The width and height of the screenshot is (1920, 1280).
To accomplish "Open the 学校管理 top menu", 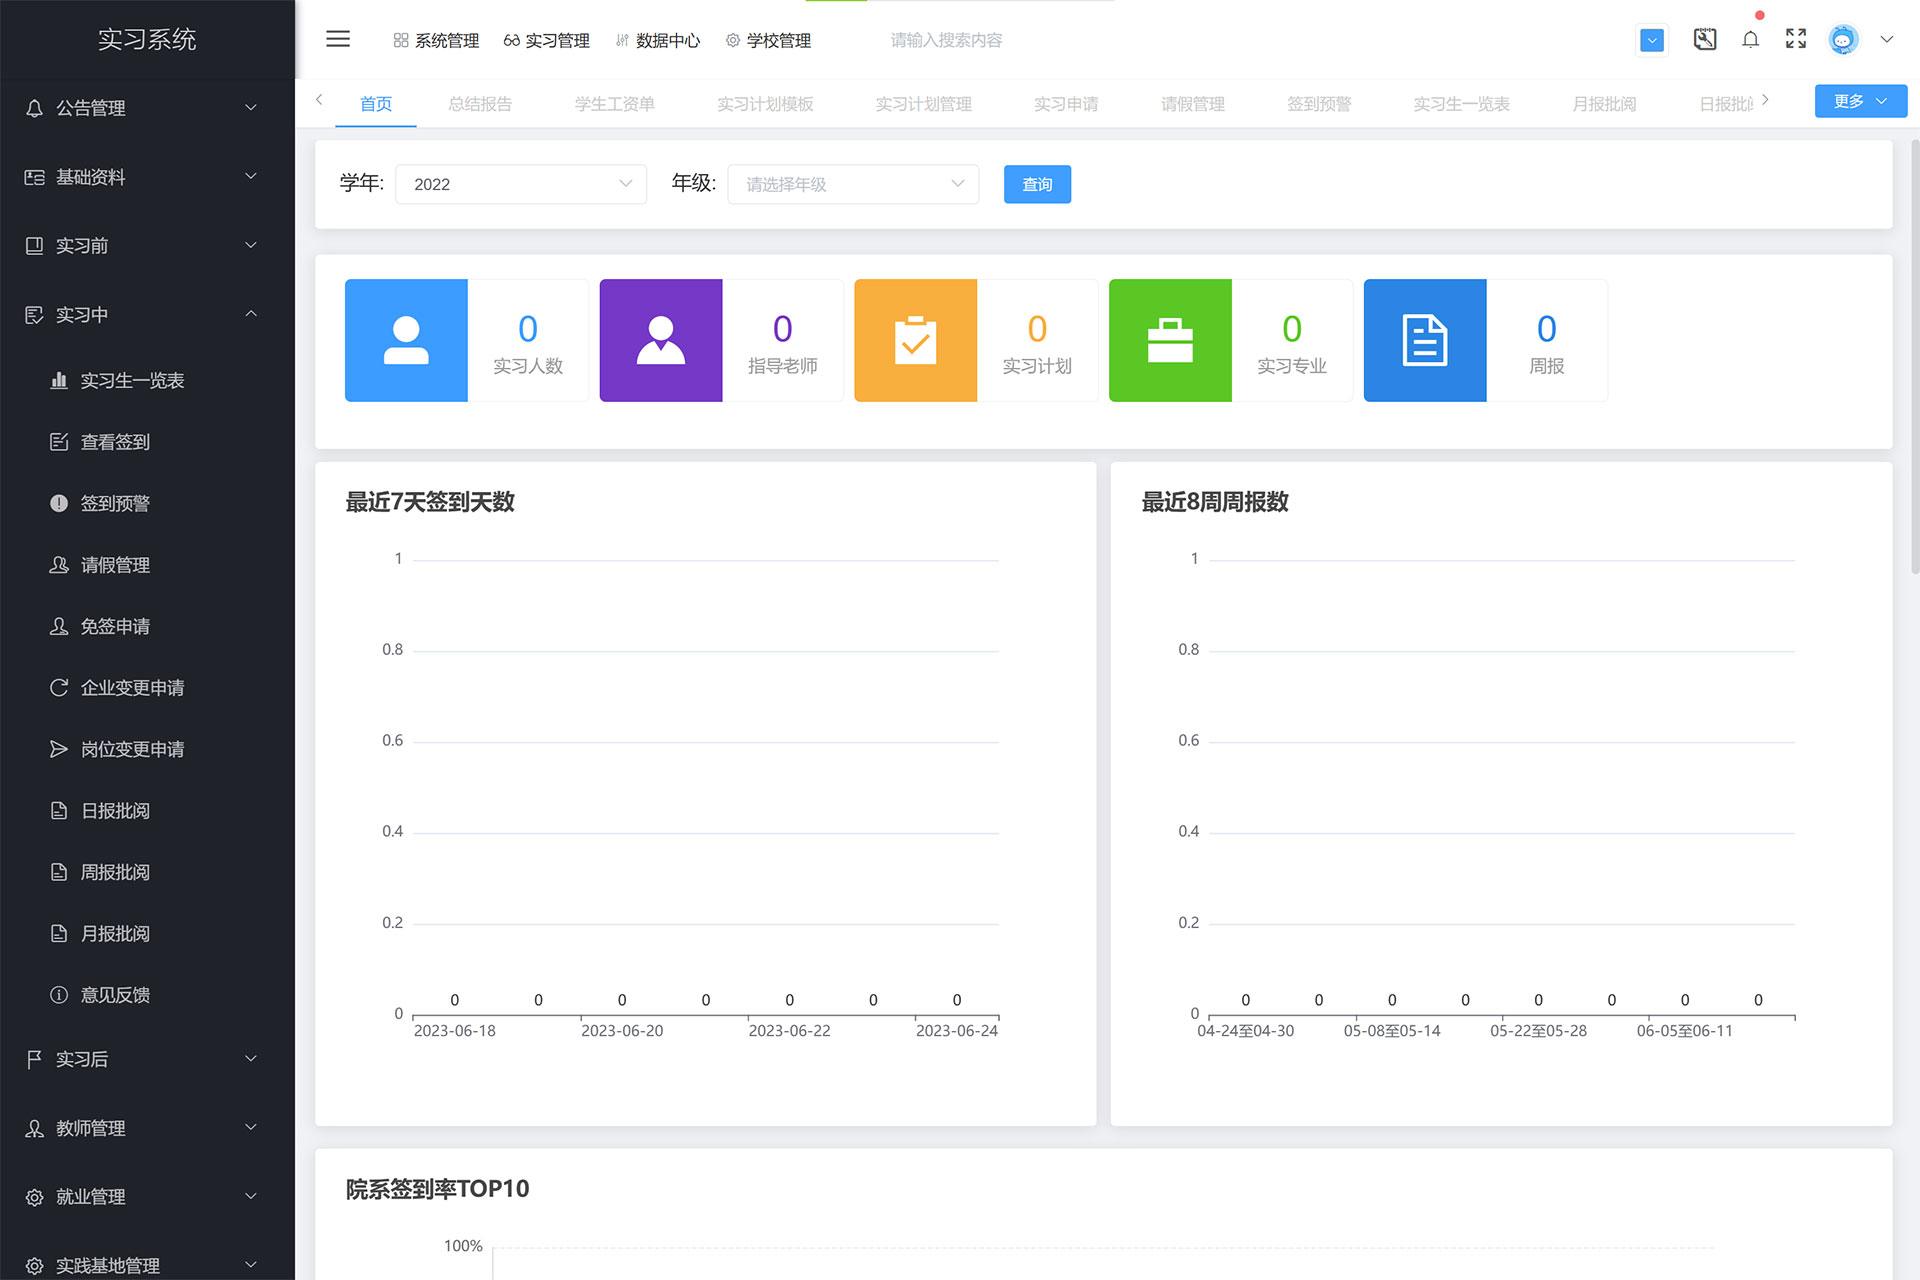I will 768,40.
